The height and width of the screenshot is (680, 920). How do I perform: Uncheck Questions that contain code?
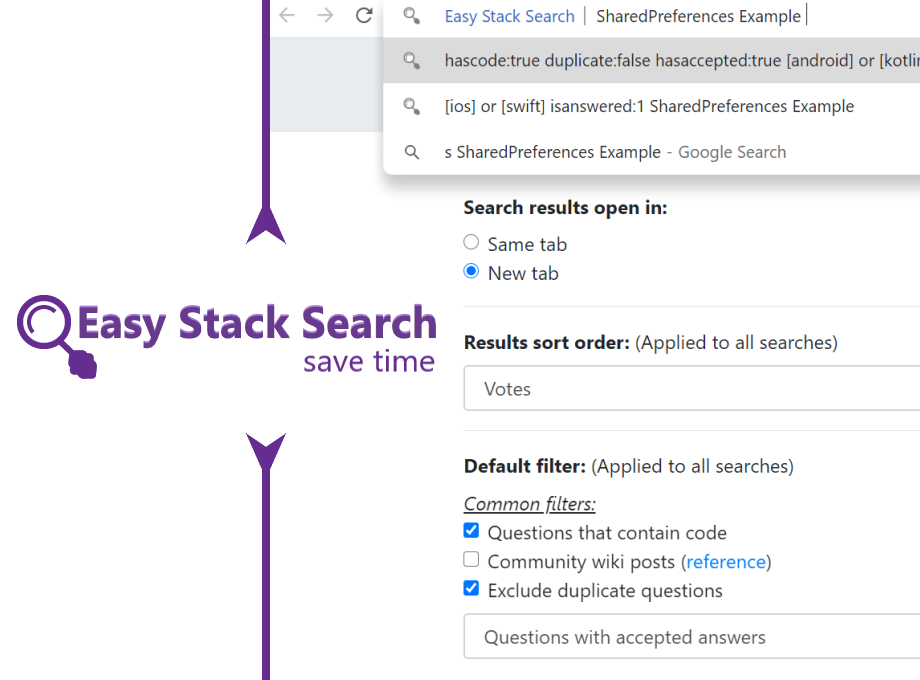tap(471, 530)
